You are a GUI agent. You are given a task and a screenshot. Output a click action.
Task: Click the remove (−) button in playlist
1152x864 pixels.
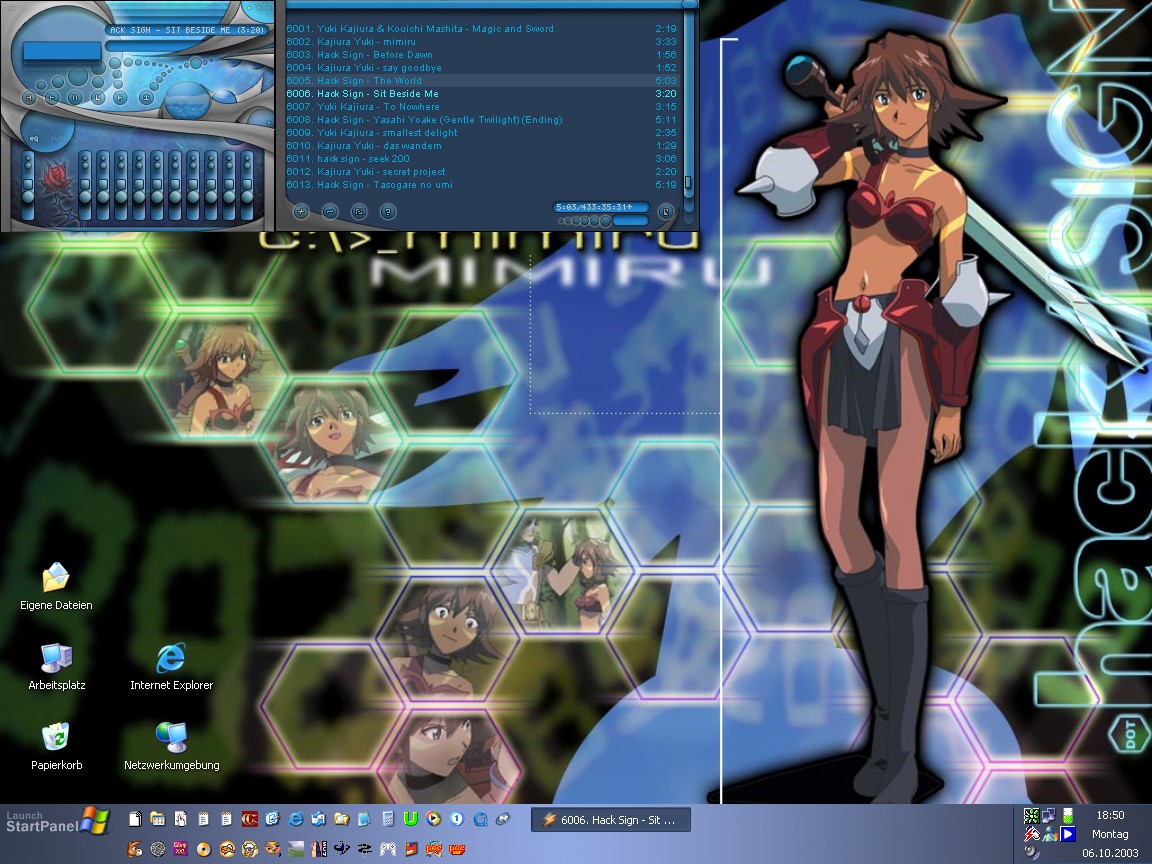tap(330, 211)
